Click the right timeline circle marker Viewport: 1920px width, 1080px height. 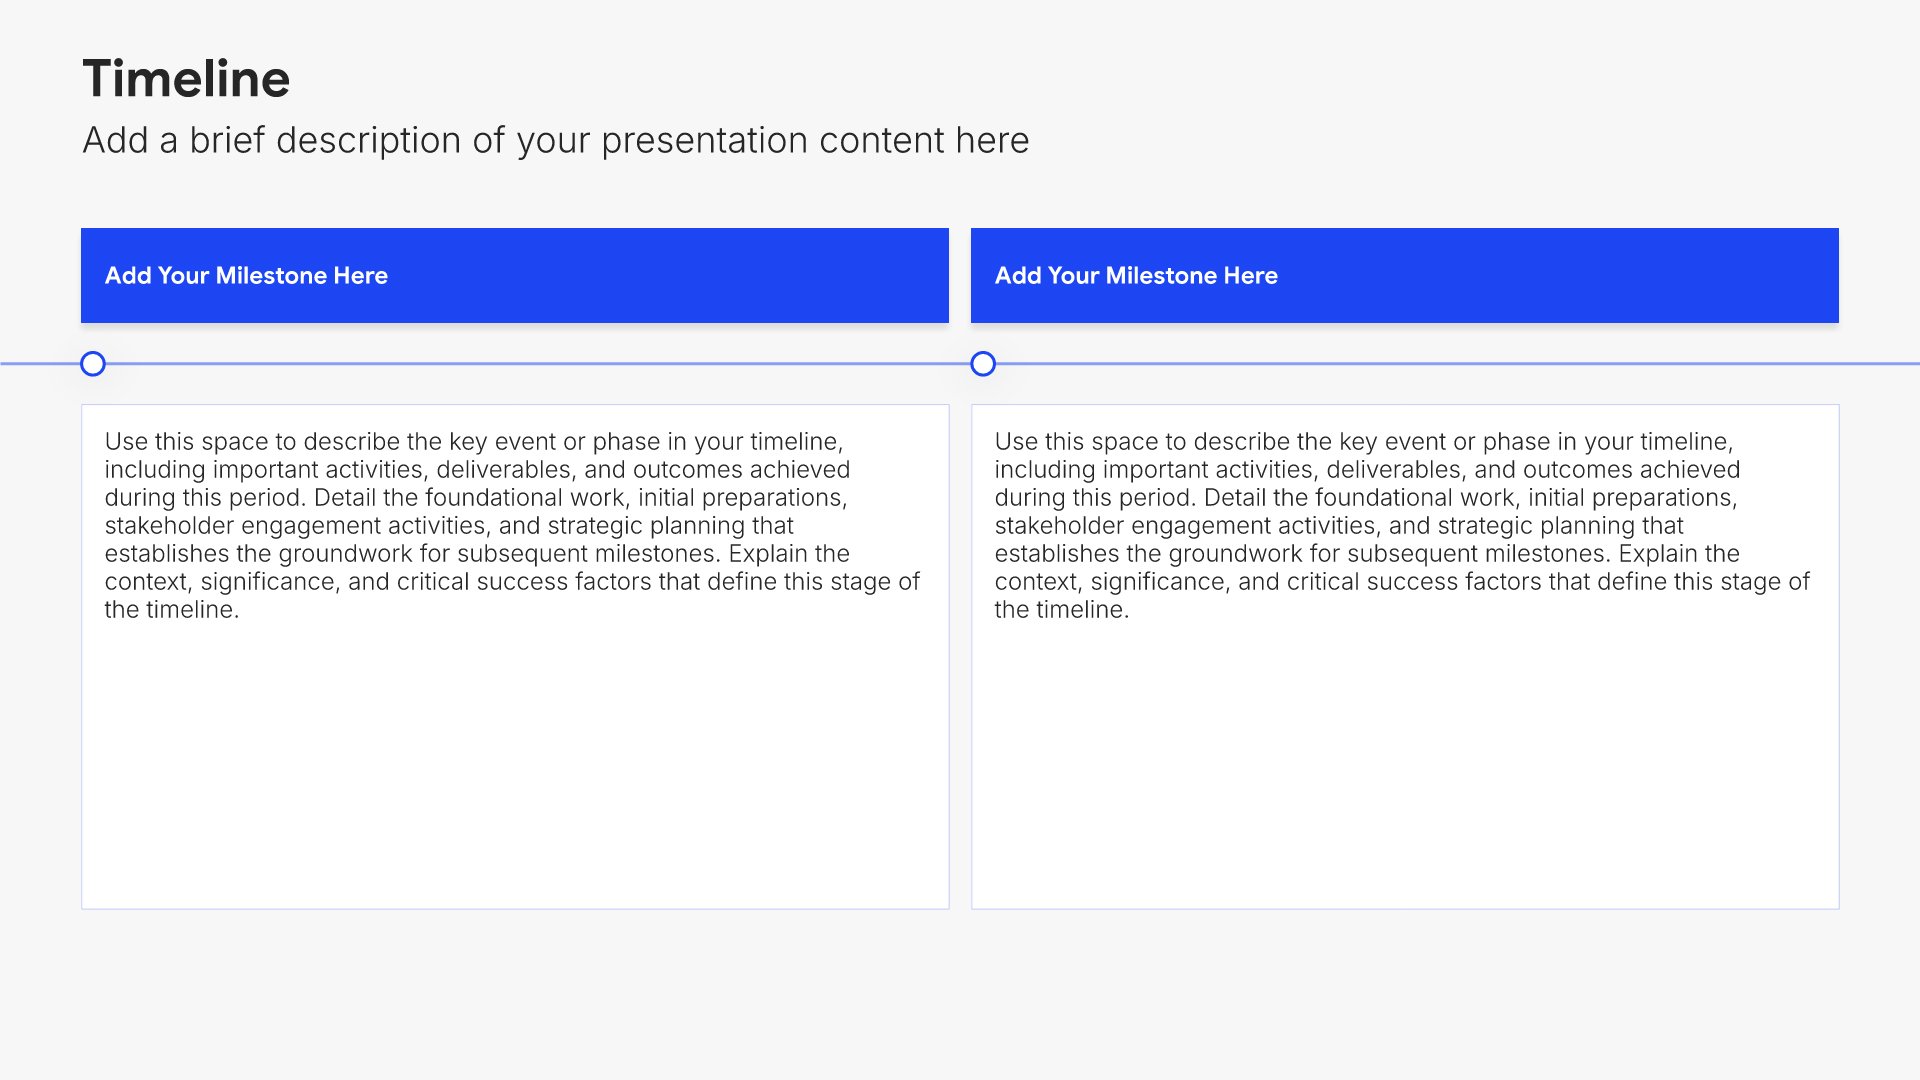point(983,364)
